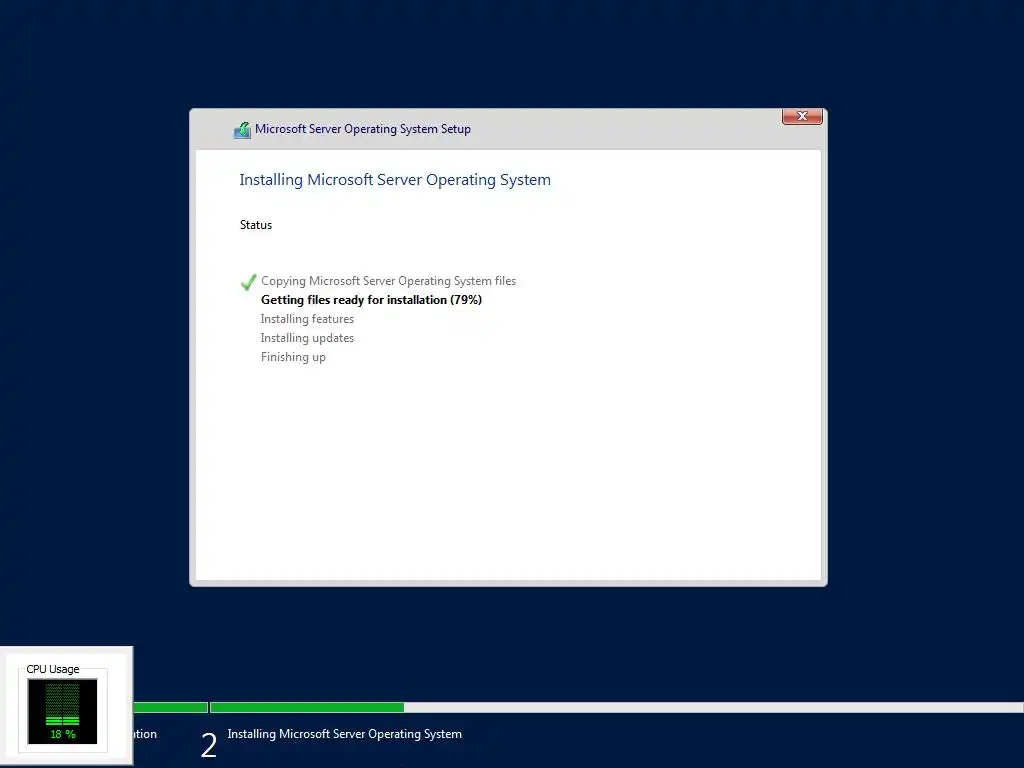Close the Microsoft Server Operating System Setup dialog
This screenshot has height=768, width=1024.
click(802, 116)
